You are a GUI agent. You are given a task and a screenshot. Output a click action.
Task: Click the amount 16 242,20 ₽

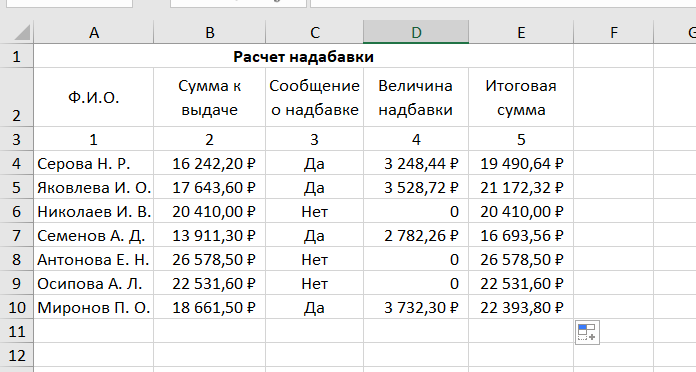[210, 163]
